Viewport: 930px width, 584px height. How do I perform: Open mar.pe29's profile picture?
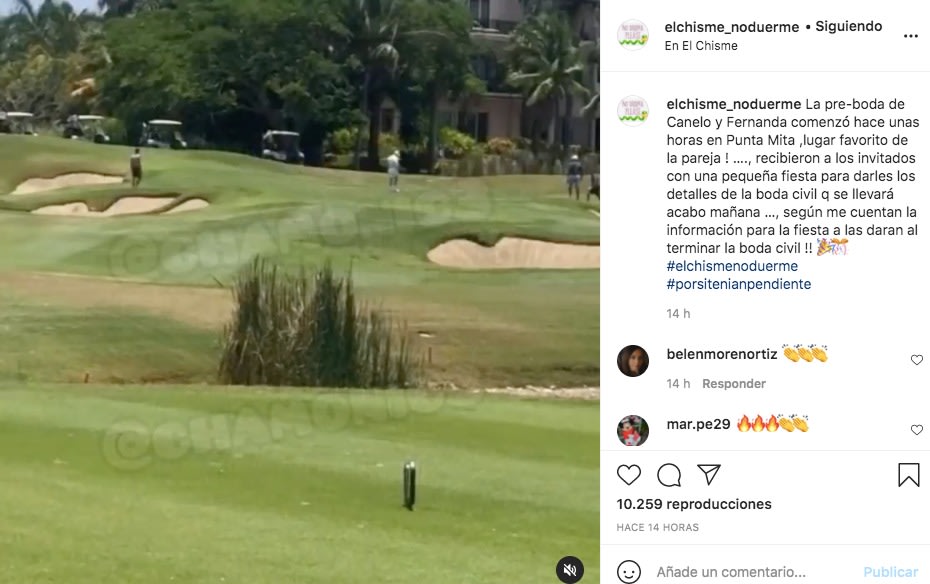(x=633, y=430)
